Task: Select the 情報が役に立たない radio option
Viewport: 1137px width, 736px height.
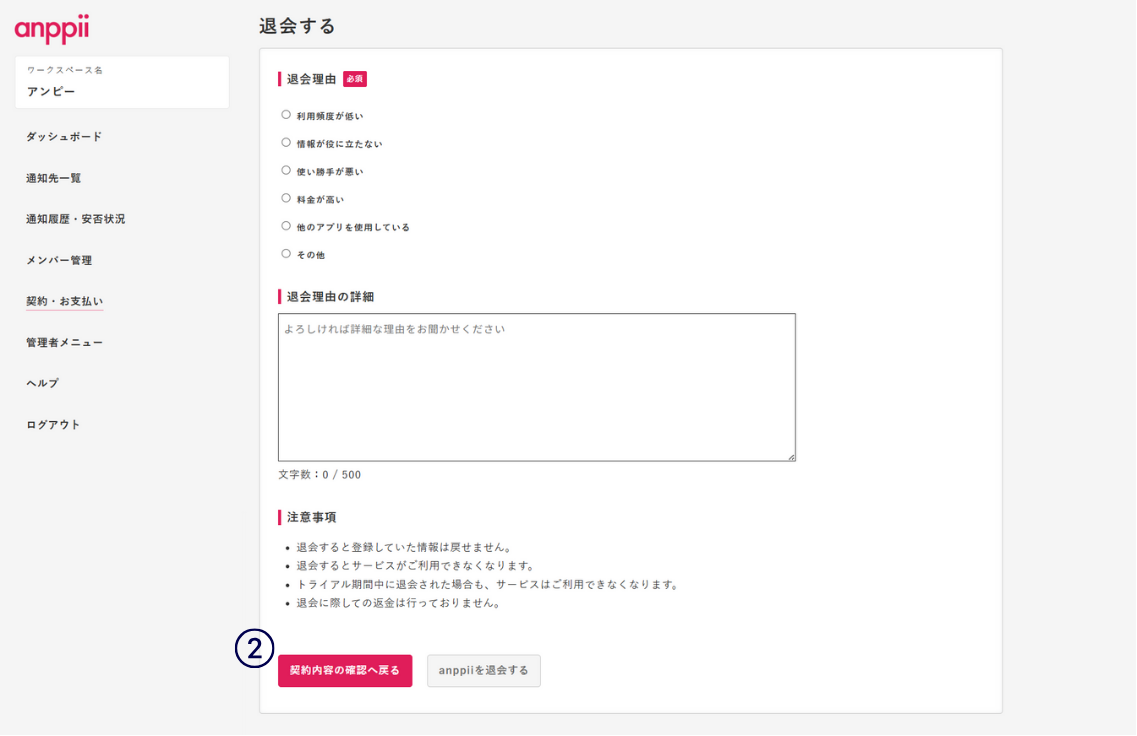Action: coord(286,143)
